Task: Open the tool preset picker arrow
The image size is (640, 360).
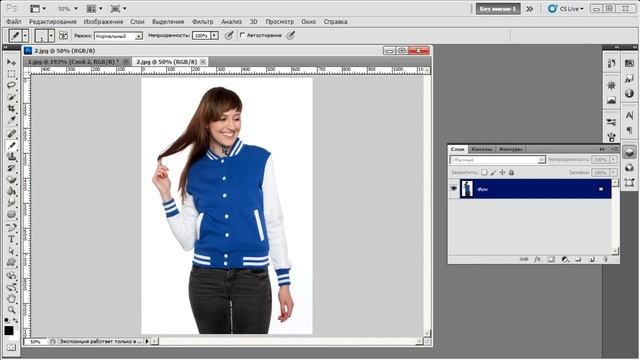Action: pos(25,36)
